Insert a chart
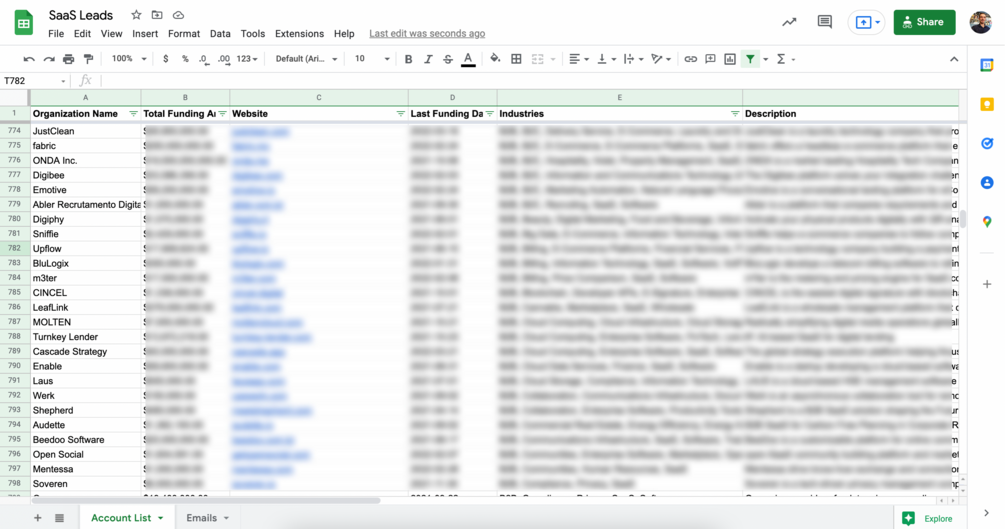The width and height of the screenshot is (1005, 529). (730, 59)
